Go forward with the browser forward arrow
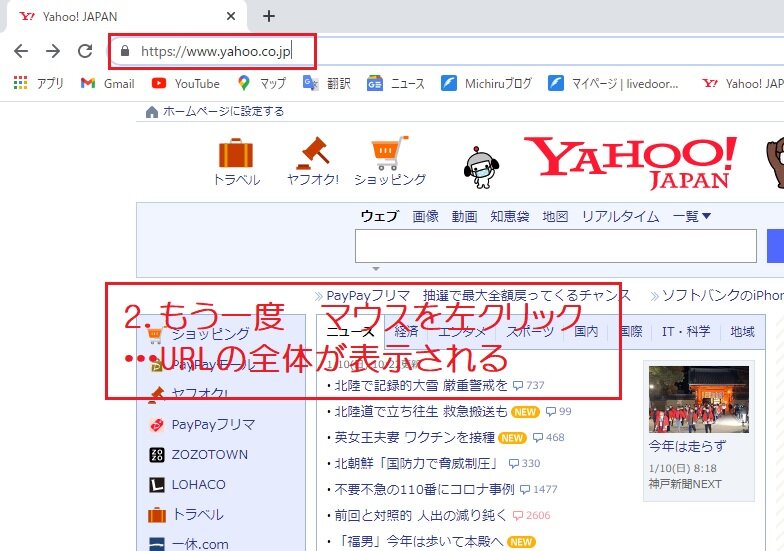Screen dimensions: 784x551 tap(53, 51)
